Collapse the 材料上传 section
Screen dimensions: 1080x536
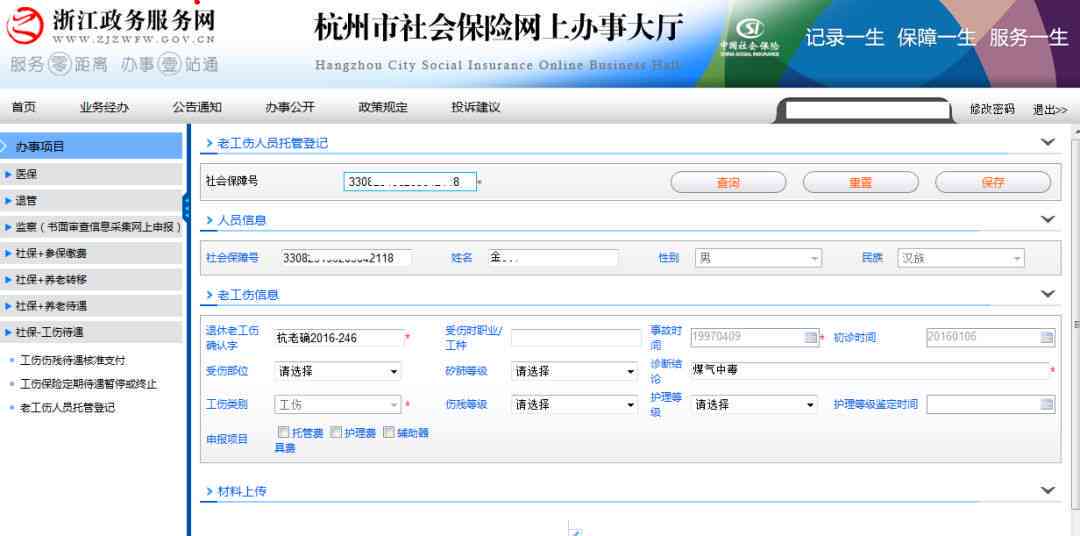pos(1048,491)
